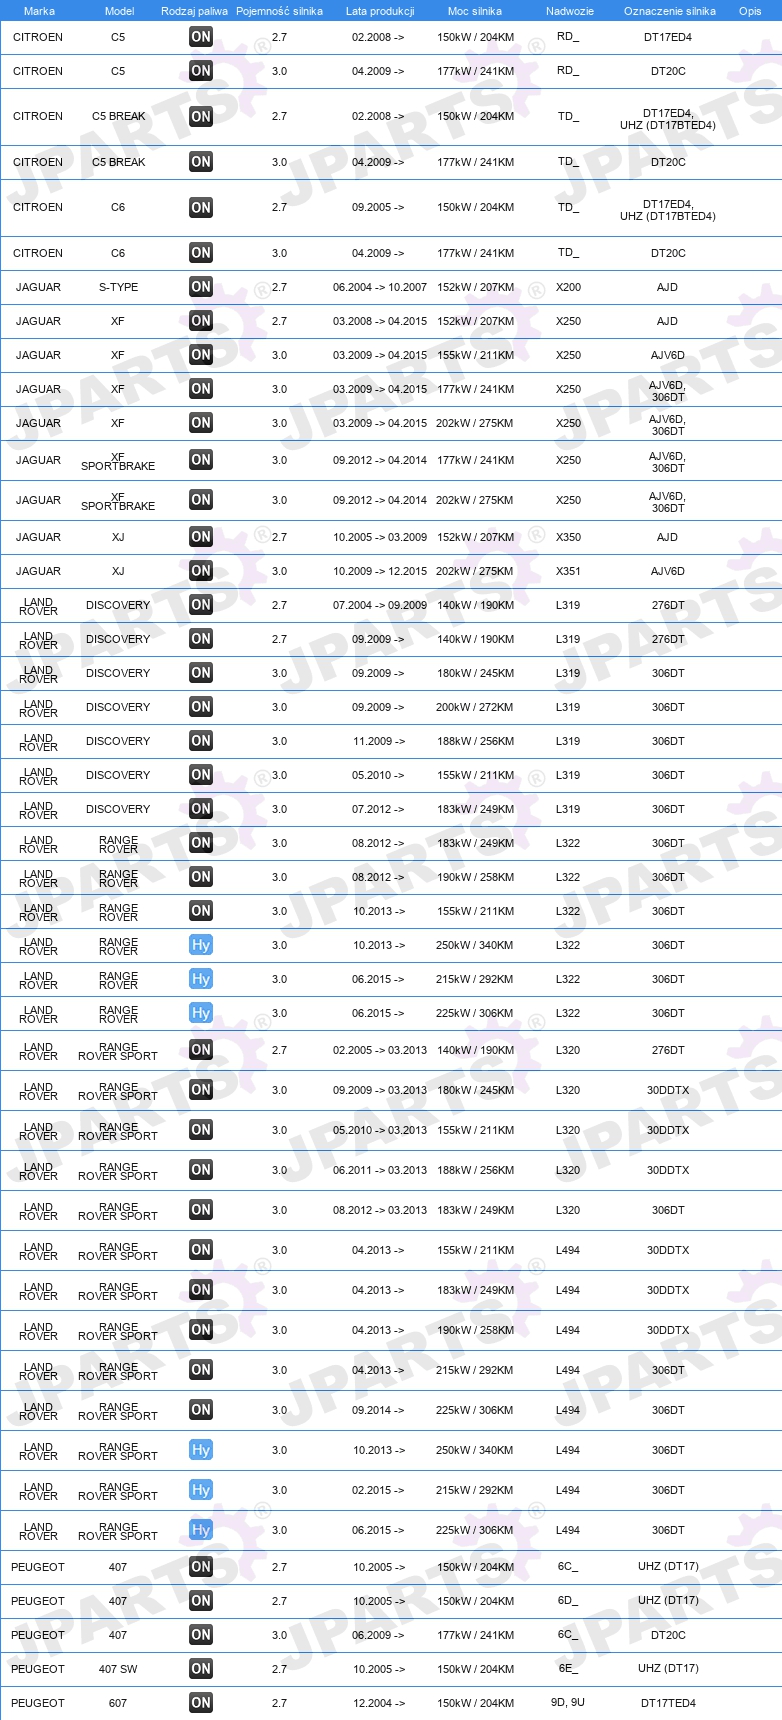Select the 07.2012 -> production date cell
This screenshot has height=1720, width=782.
coord(378,809)
